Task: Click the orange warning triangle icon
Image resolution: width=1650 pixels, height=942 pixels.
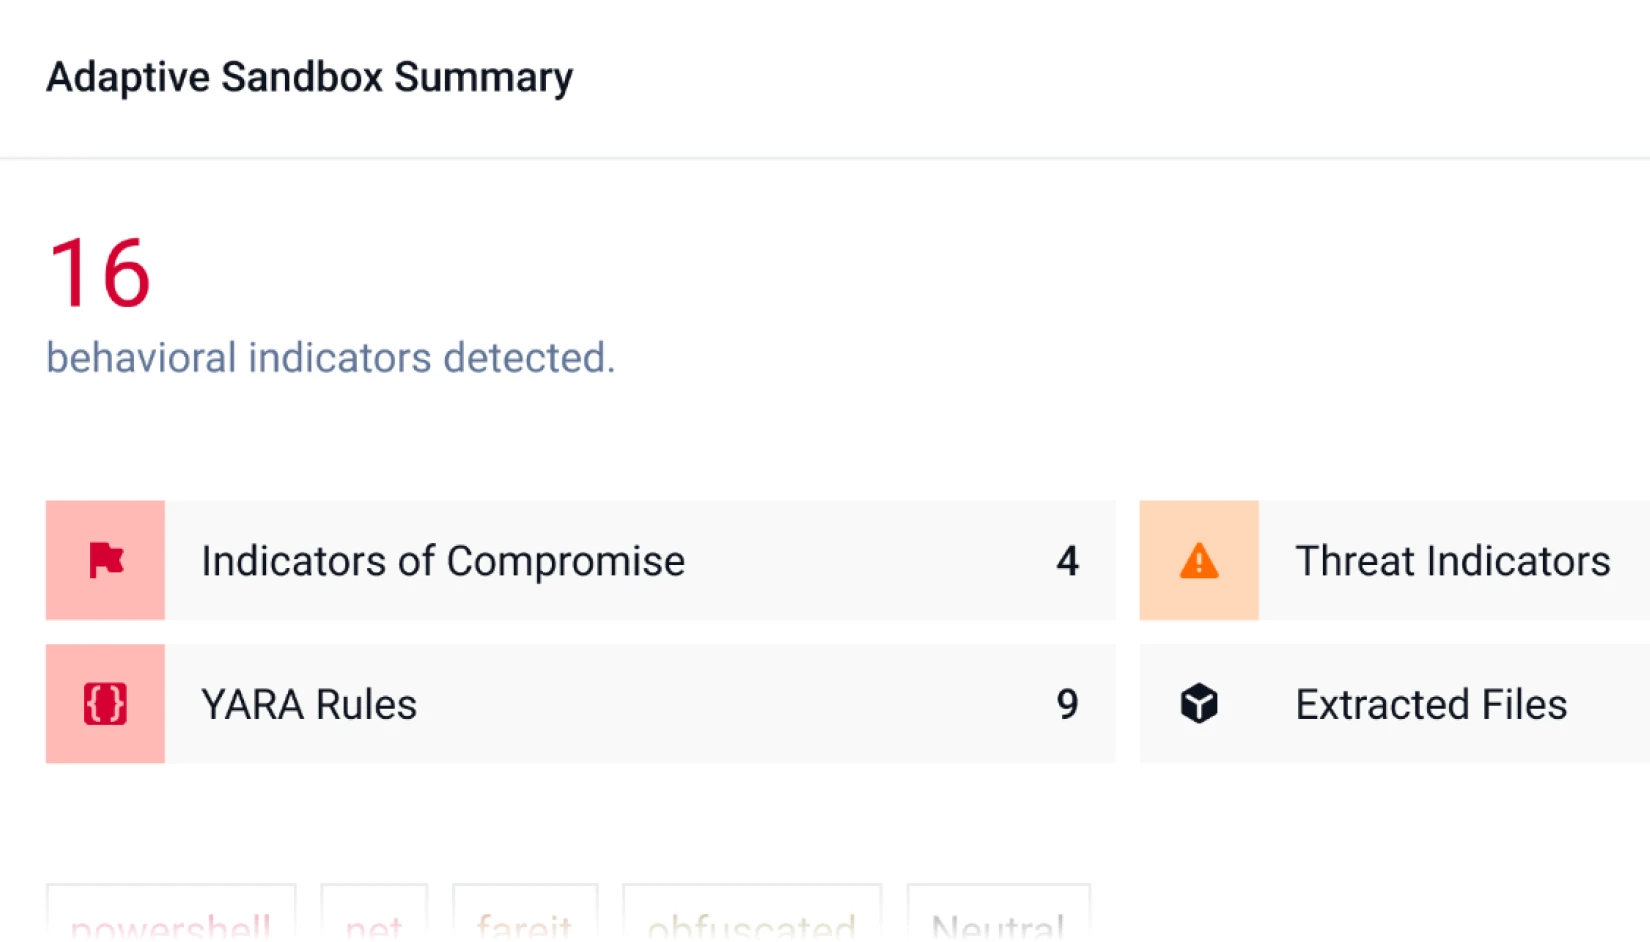Action: 1198,560
